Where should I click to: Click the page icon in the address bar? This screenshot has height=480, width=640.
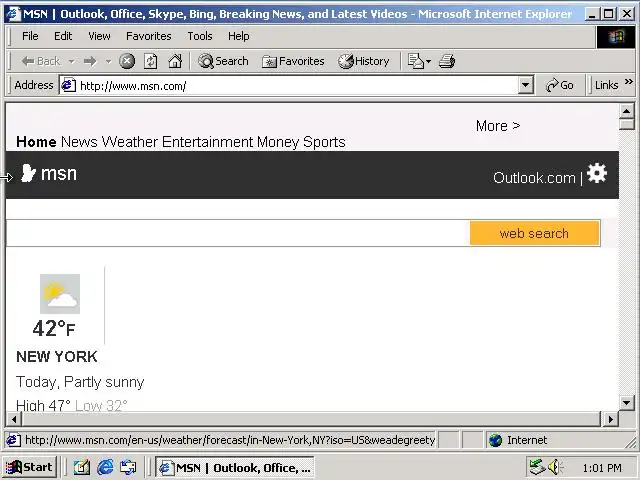click(x=68, y=85)
